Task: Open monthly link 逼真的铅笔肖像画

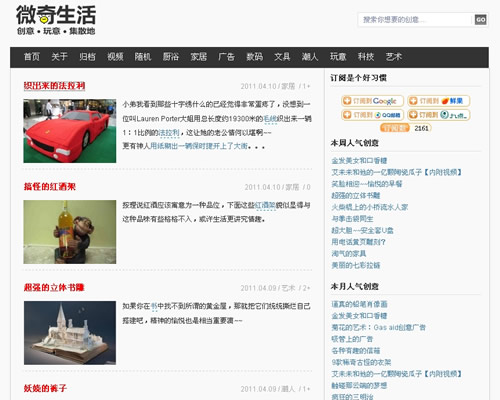Action: click(x=359, y=304)
